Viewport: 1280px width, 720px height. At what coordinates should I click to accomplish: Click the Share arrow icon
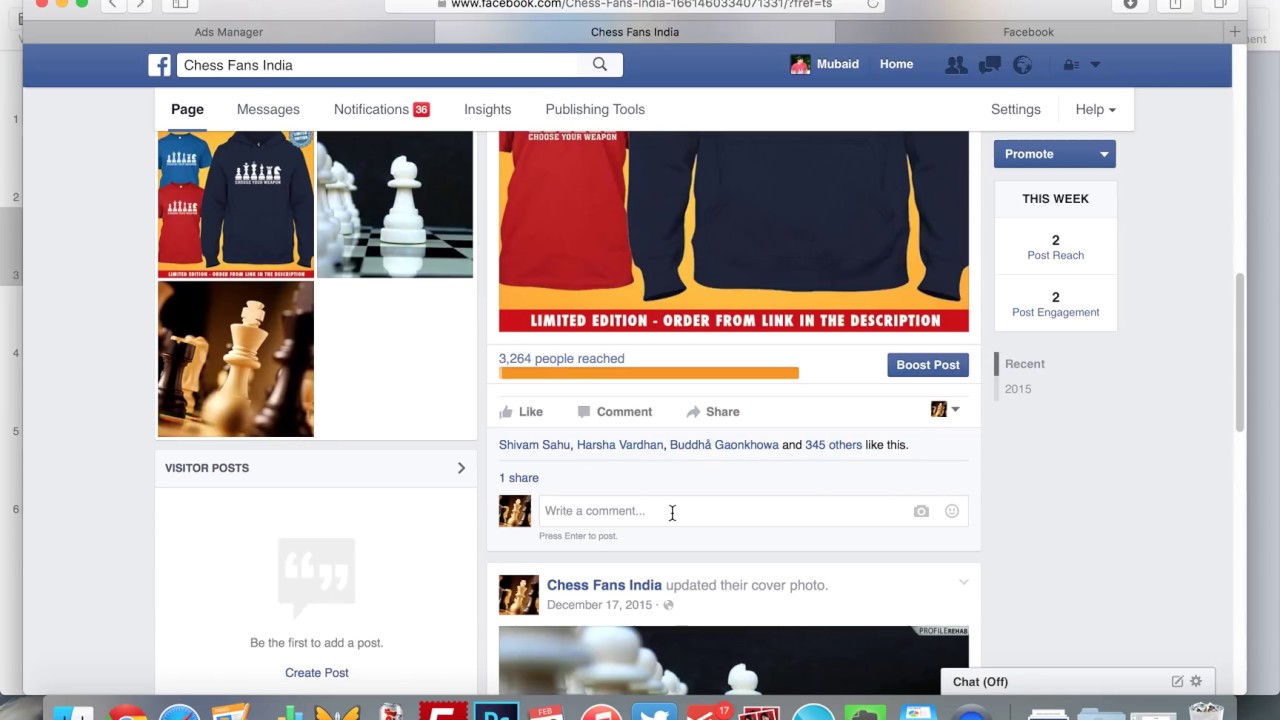click(693, 411)
